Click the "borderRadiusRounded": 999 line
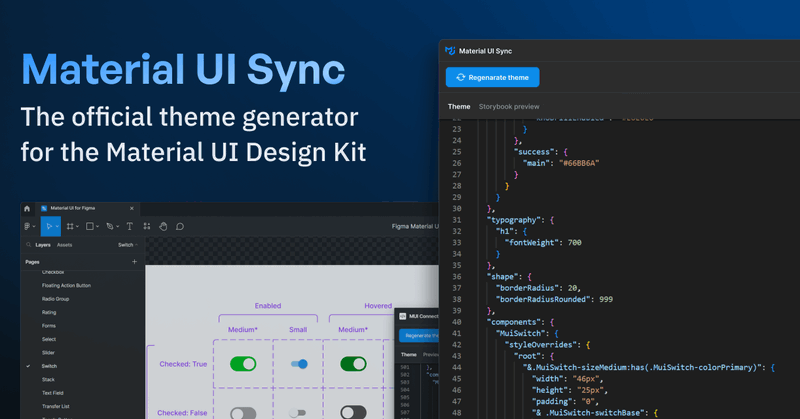 (554, 299)
